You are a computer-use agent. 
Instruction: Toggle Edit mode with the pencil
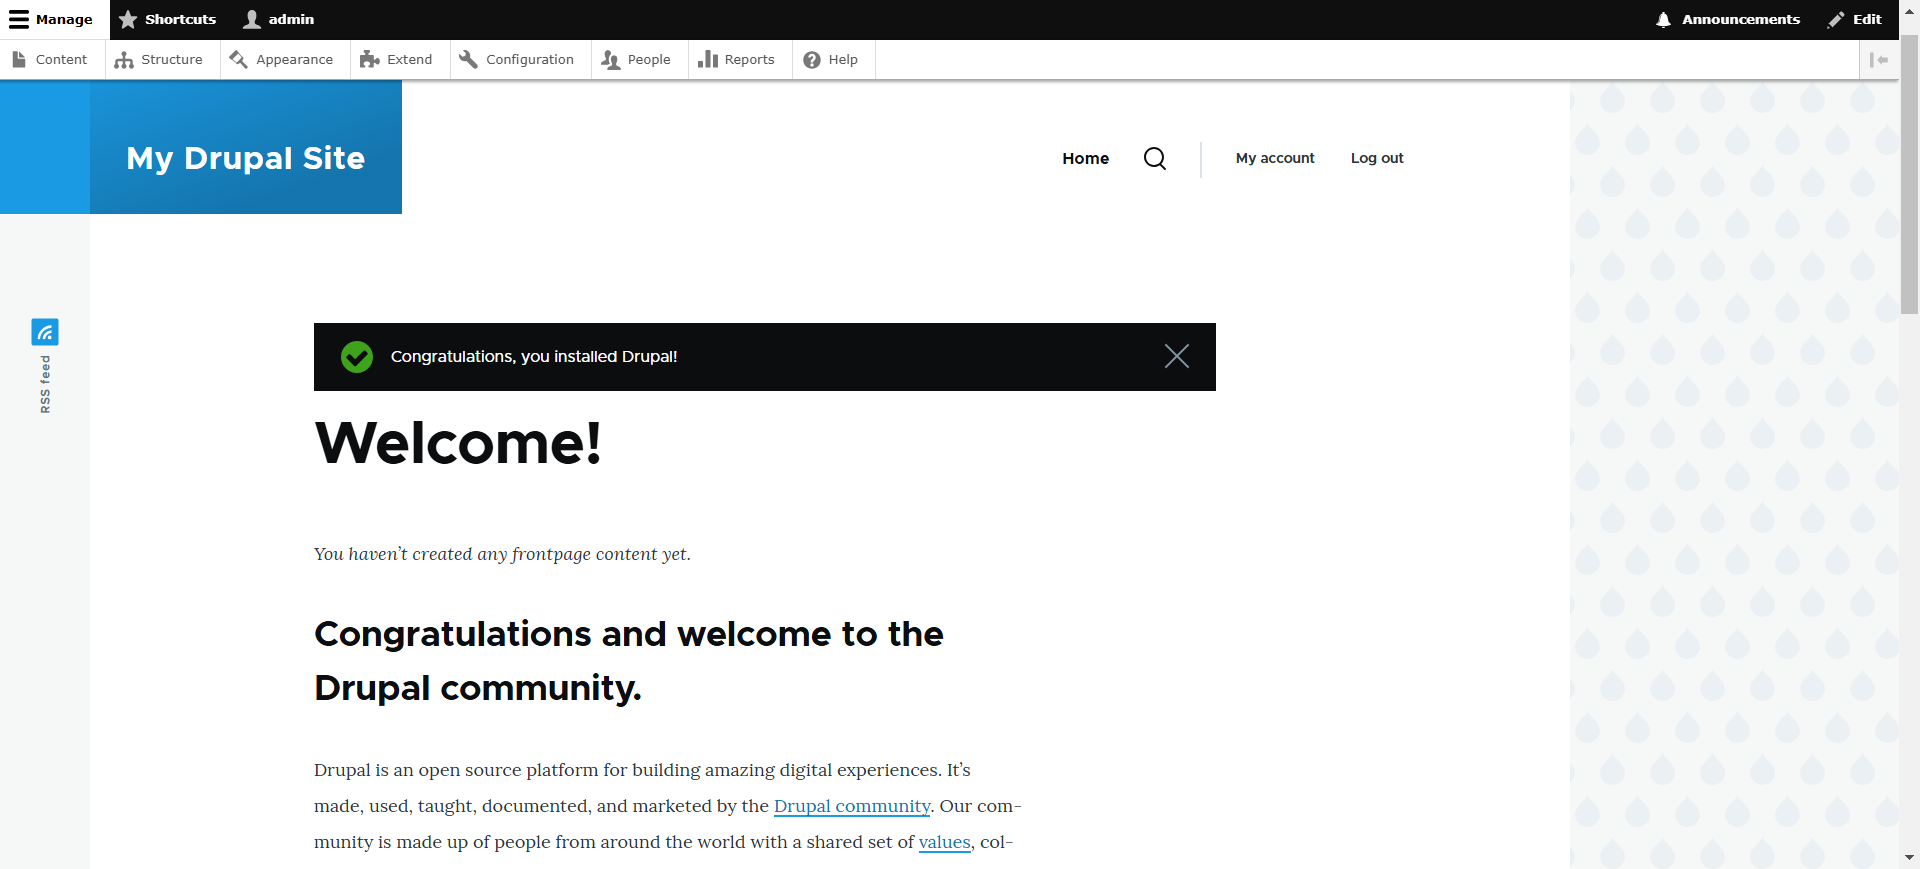click(x=1854, y=19)
